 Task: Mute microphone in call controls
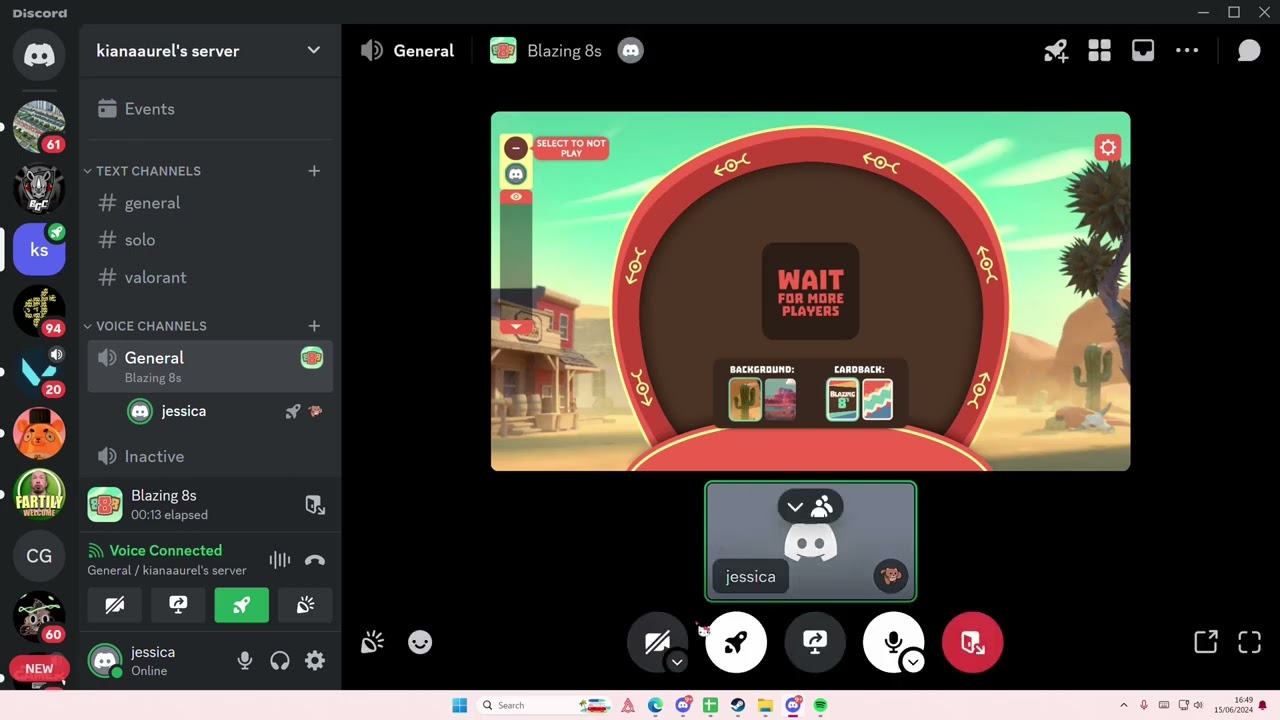coord(893,642)
